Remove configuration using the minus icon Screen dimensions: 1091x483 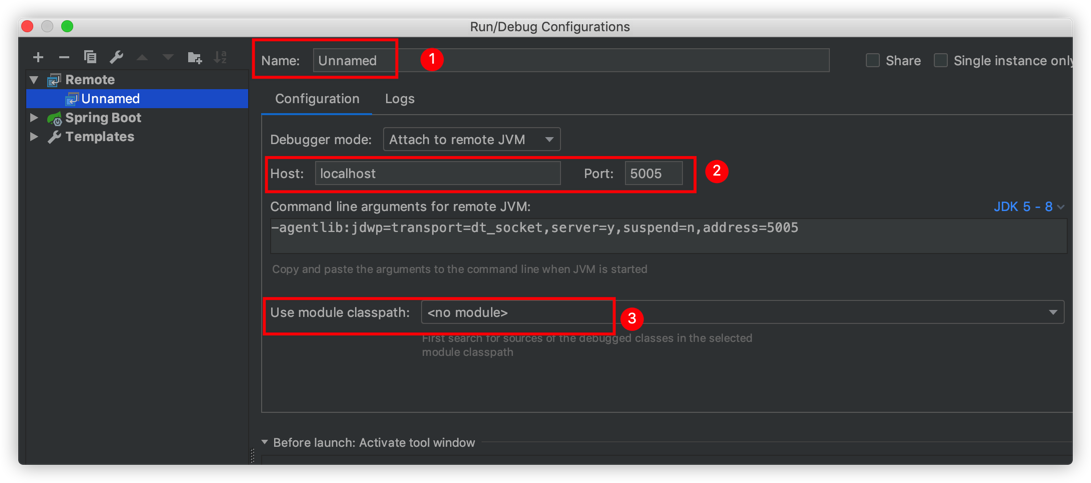pyautogui.click(x=64, y=58)
